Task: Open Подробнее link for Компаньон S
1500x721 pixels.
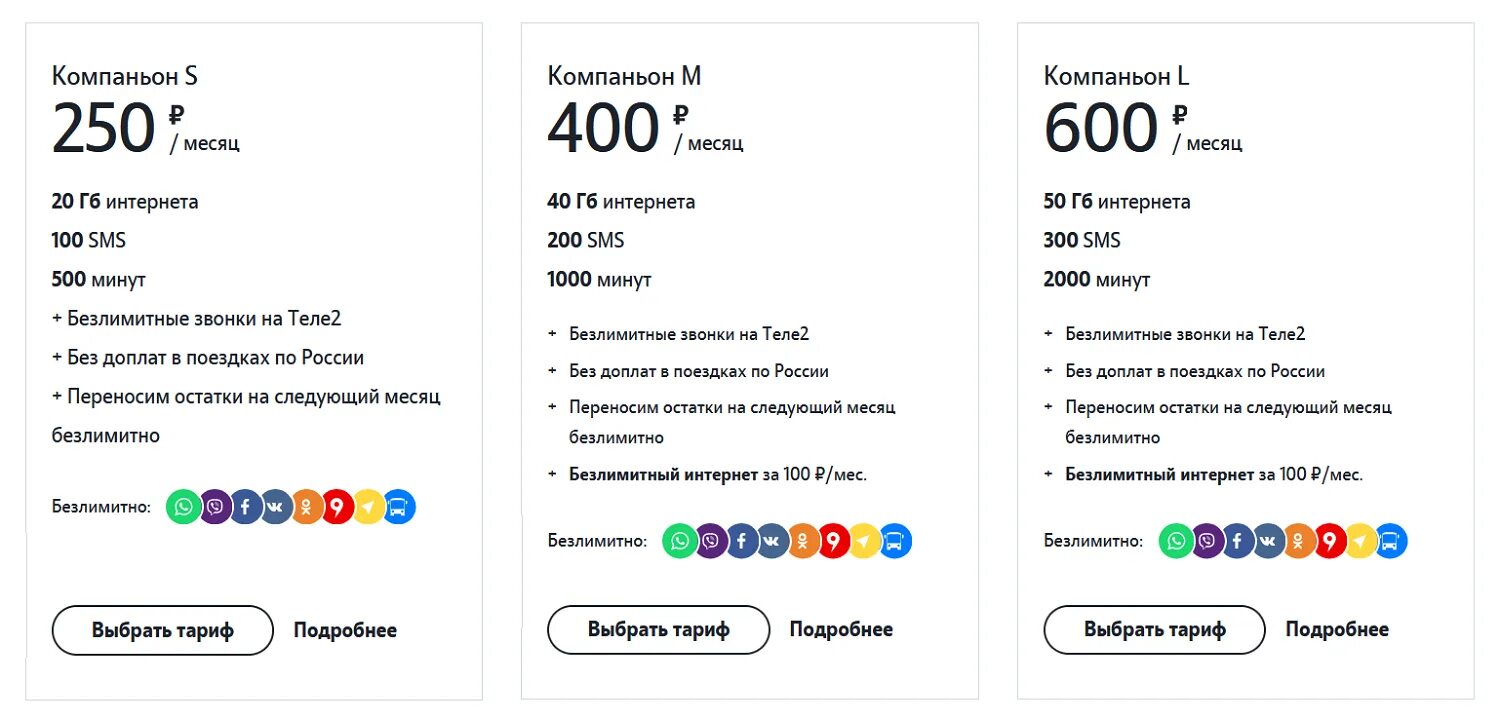Action: tap(345, 630)
